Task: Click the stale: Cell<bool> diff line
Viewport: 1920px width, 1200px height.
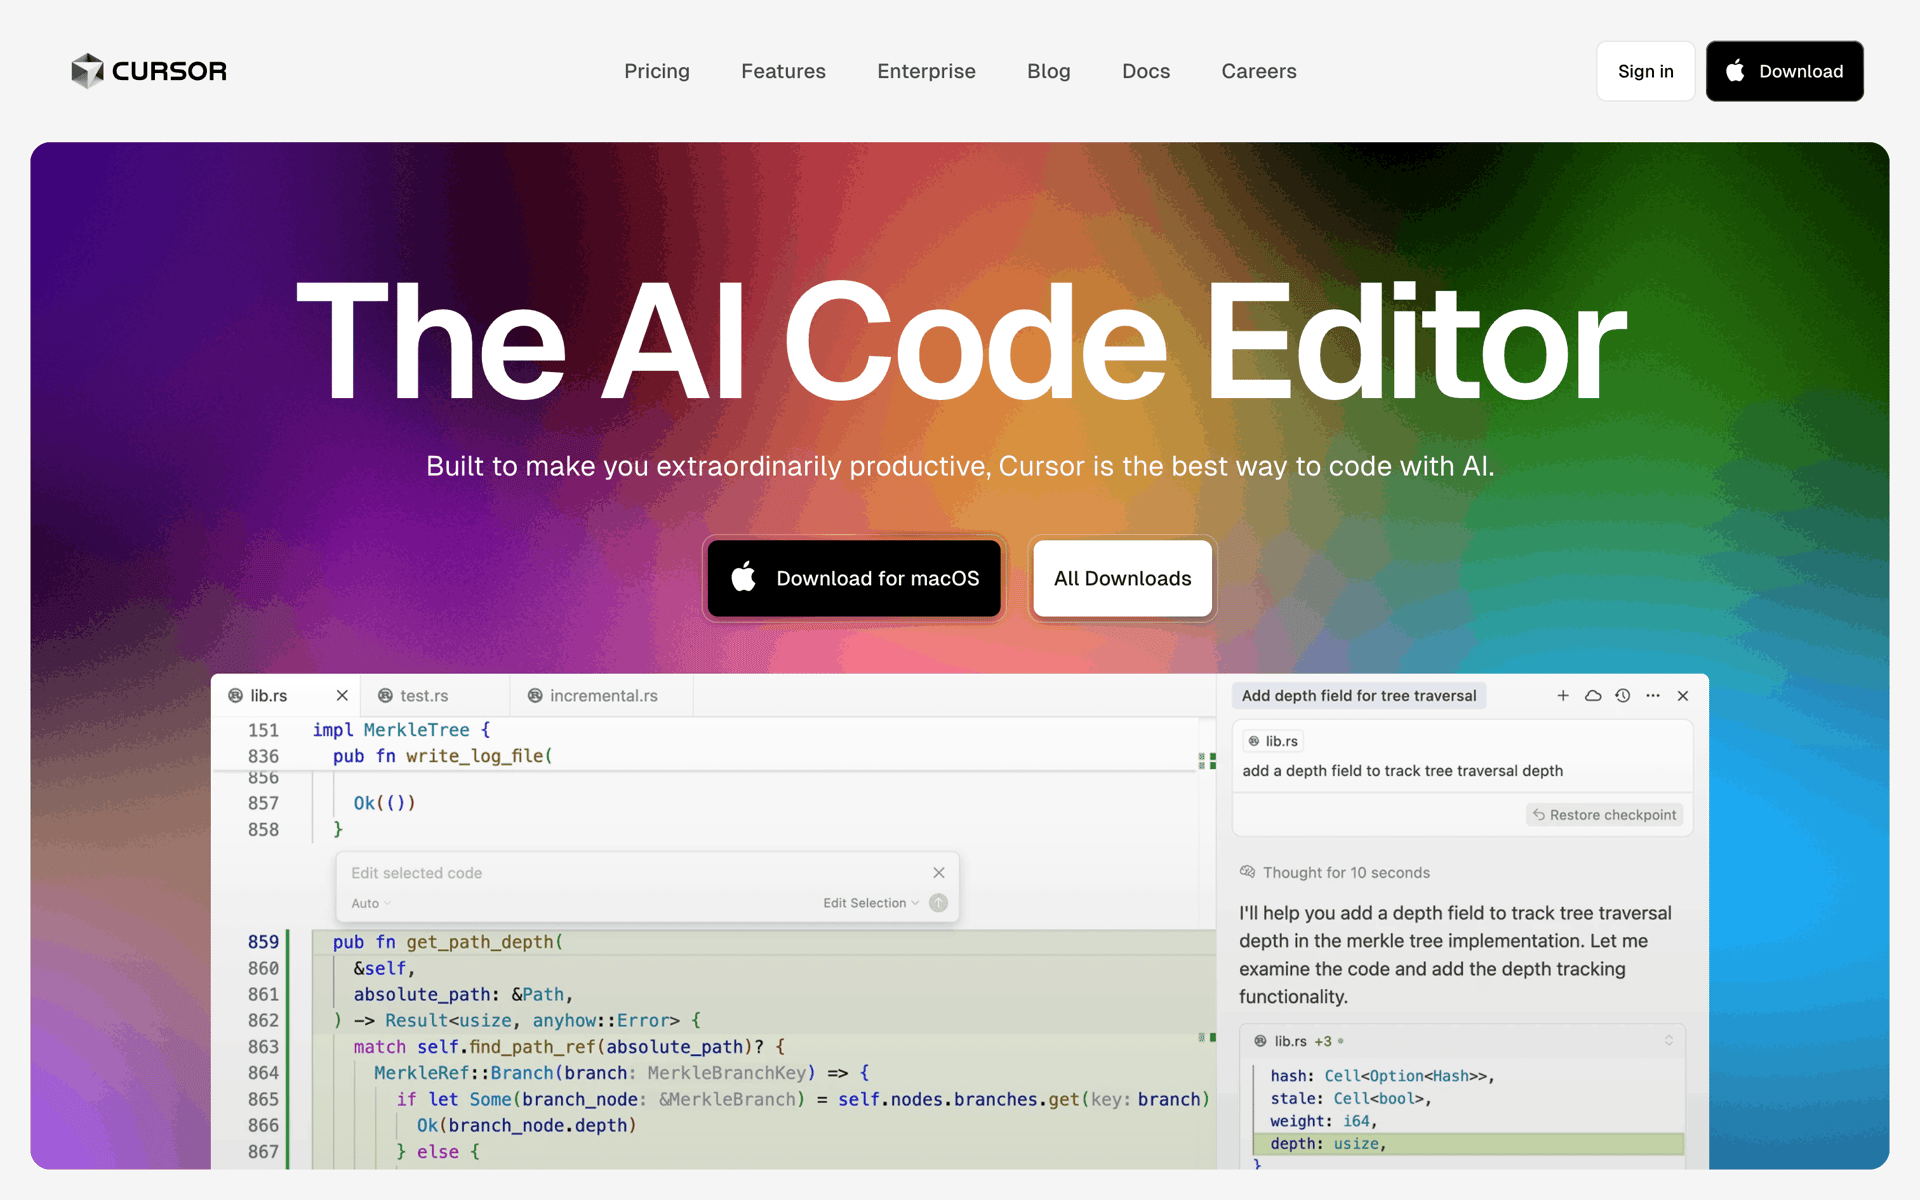Action: click(x=1350, y=1098)
